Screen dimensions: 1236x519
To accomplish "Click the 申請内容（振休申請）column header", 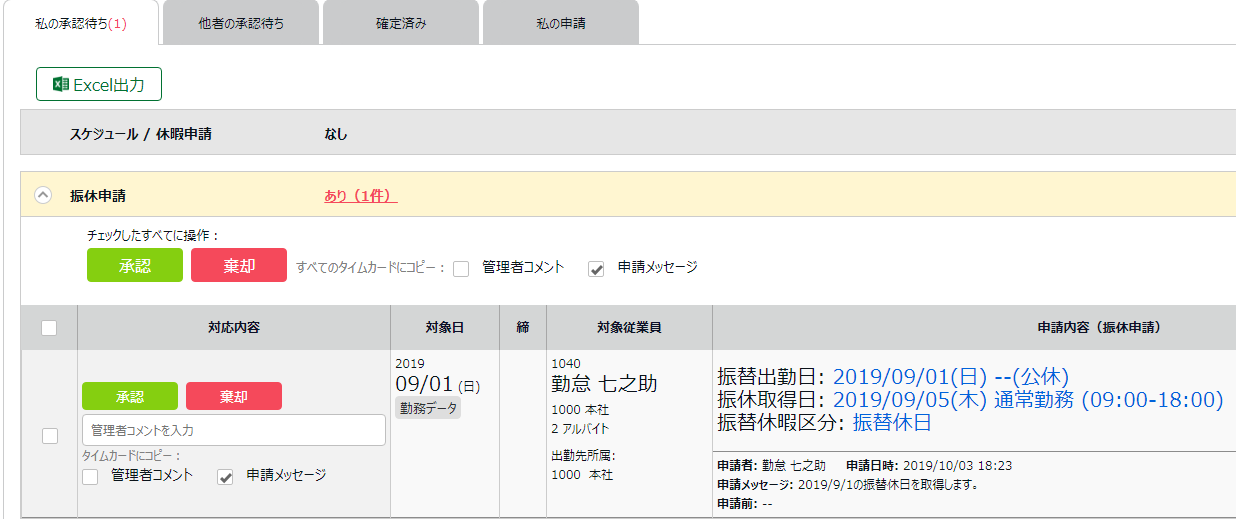I will 974,327.
